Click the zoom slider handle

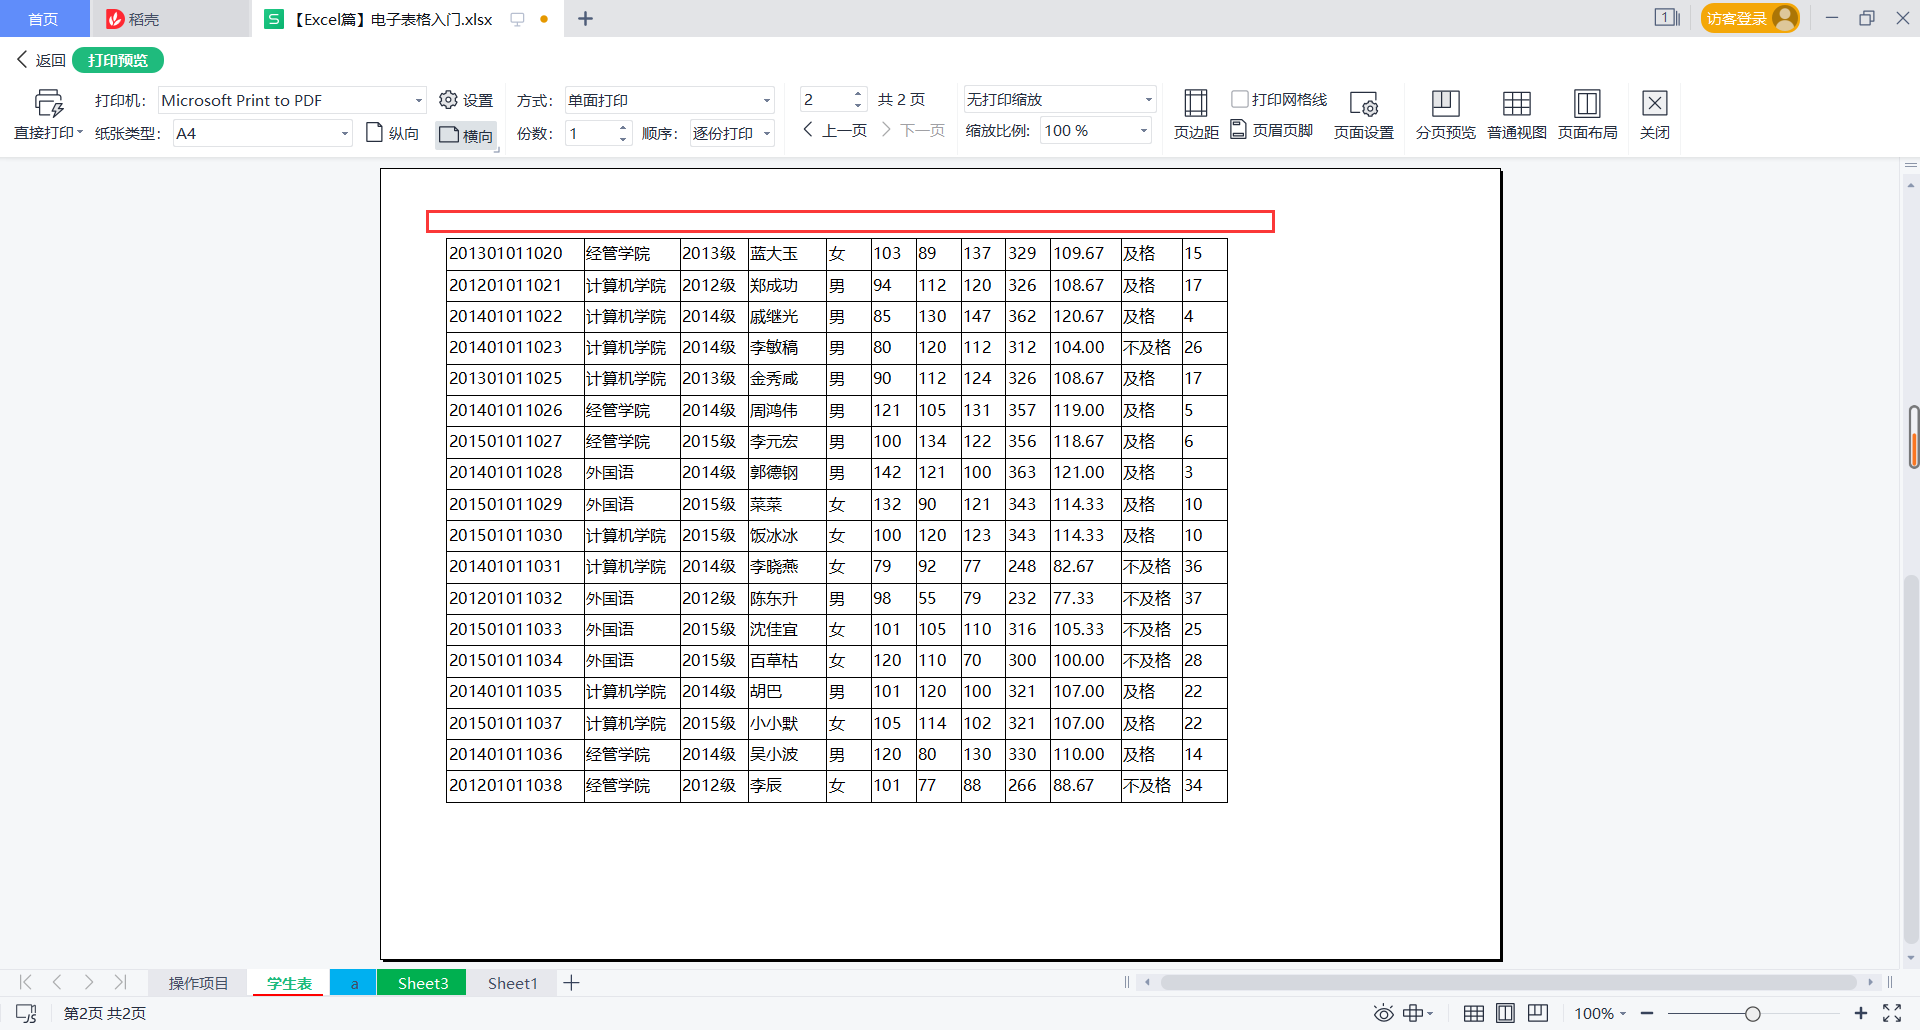1752,1013
